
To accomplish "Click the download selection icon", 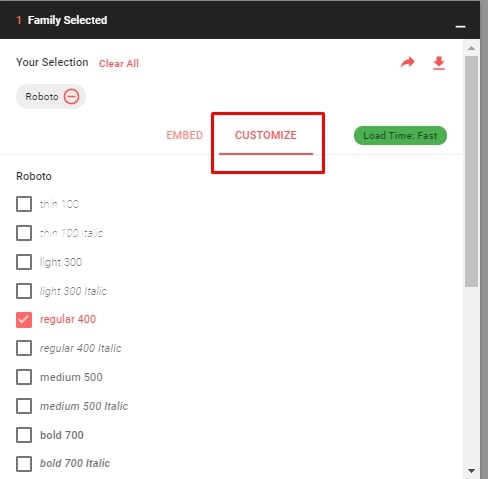I will [439, 63].
